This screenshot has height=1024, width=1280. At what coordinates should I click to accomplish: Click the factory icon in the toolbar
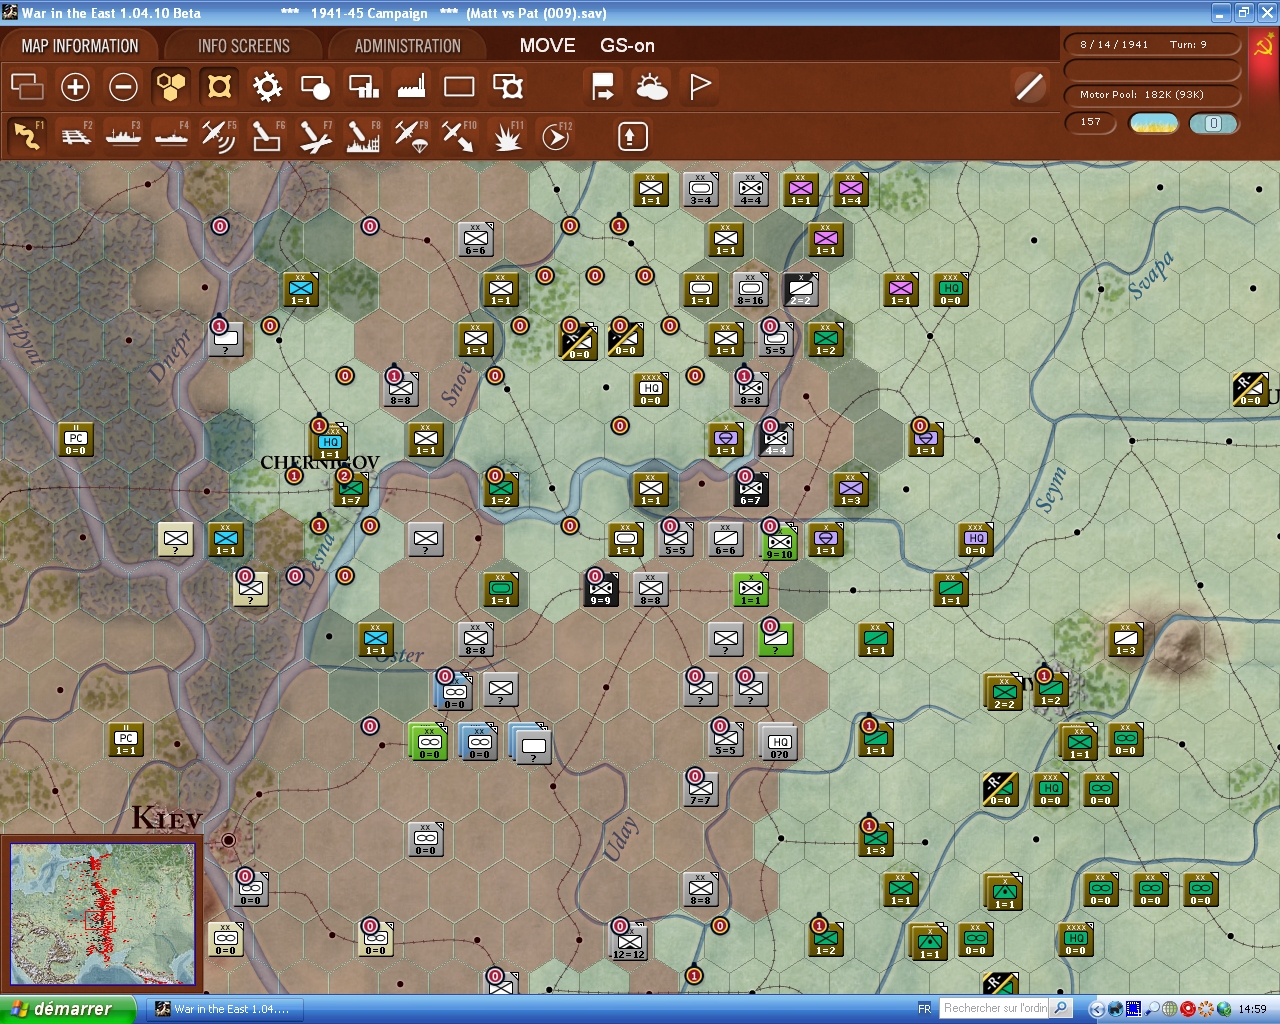411,87
